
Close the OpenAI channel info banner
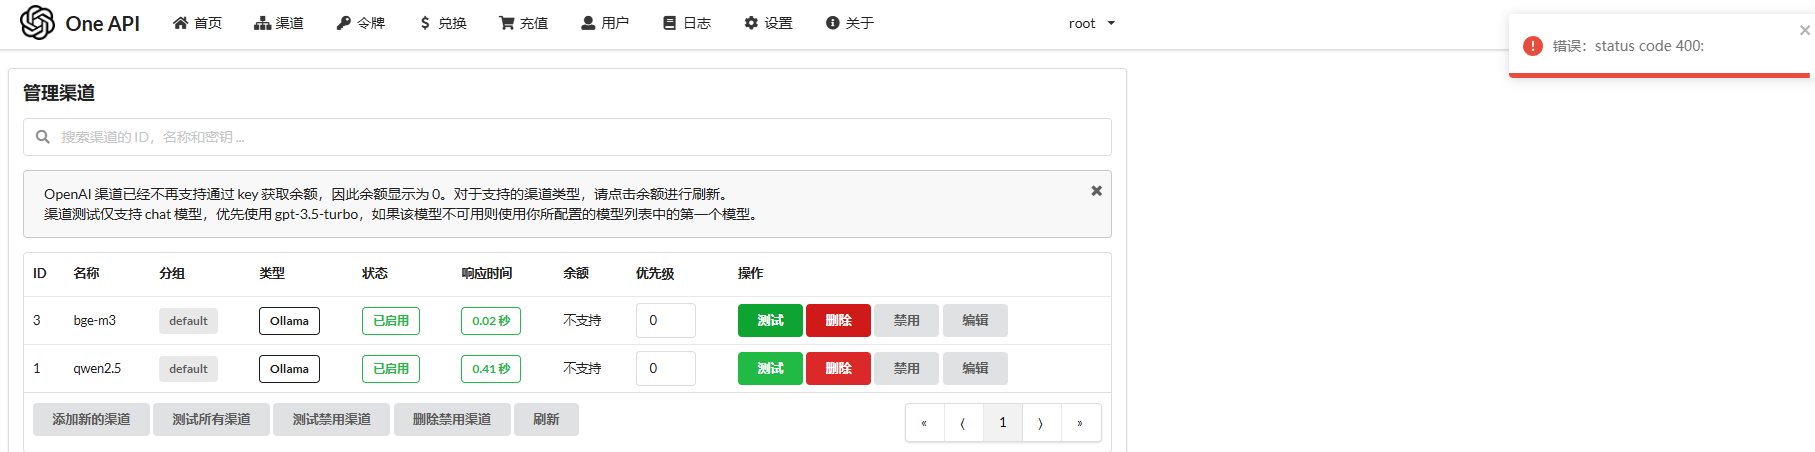(1096, 191)
